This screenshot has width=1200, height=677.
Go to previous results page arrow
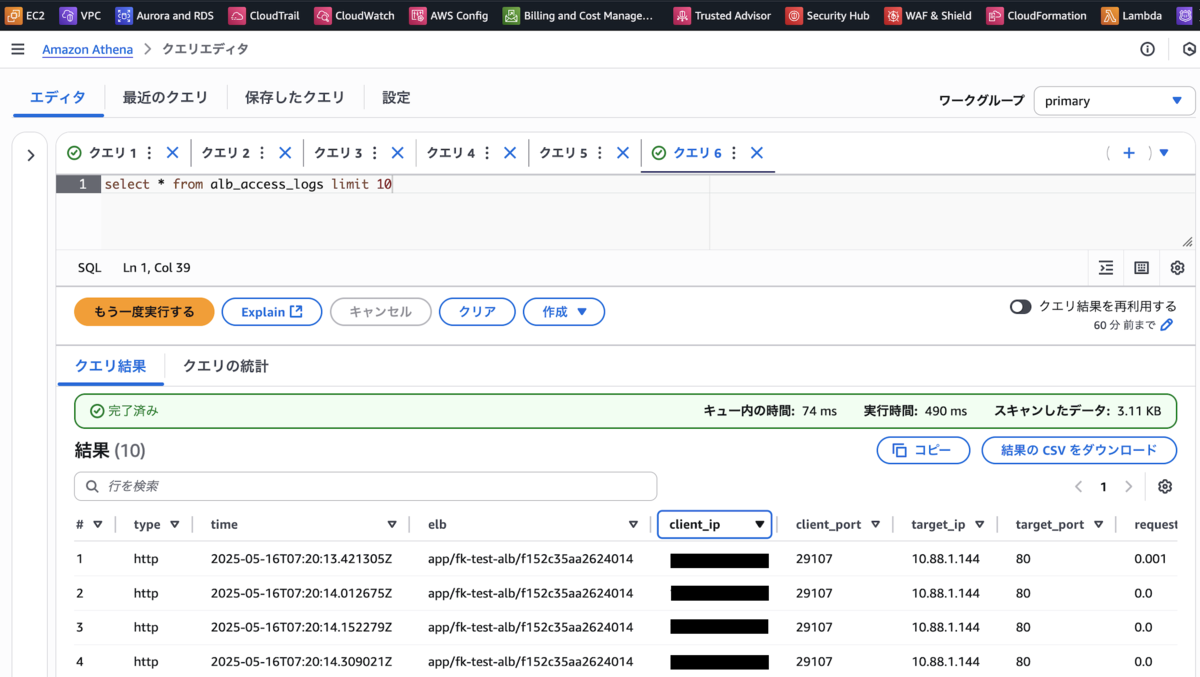[1079, 487]
